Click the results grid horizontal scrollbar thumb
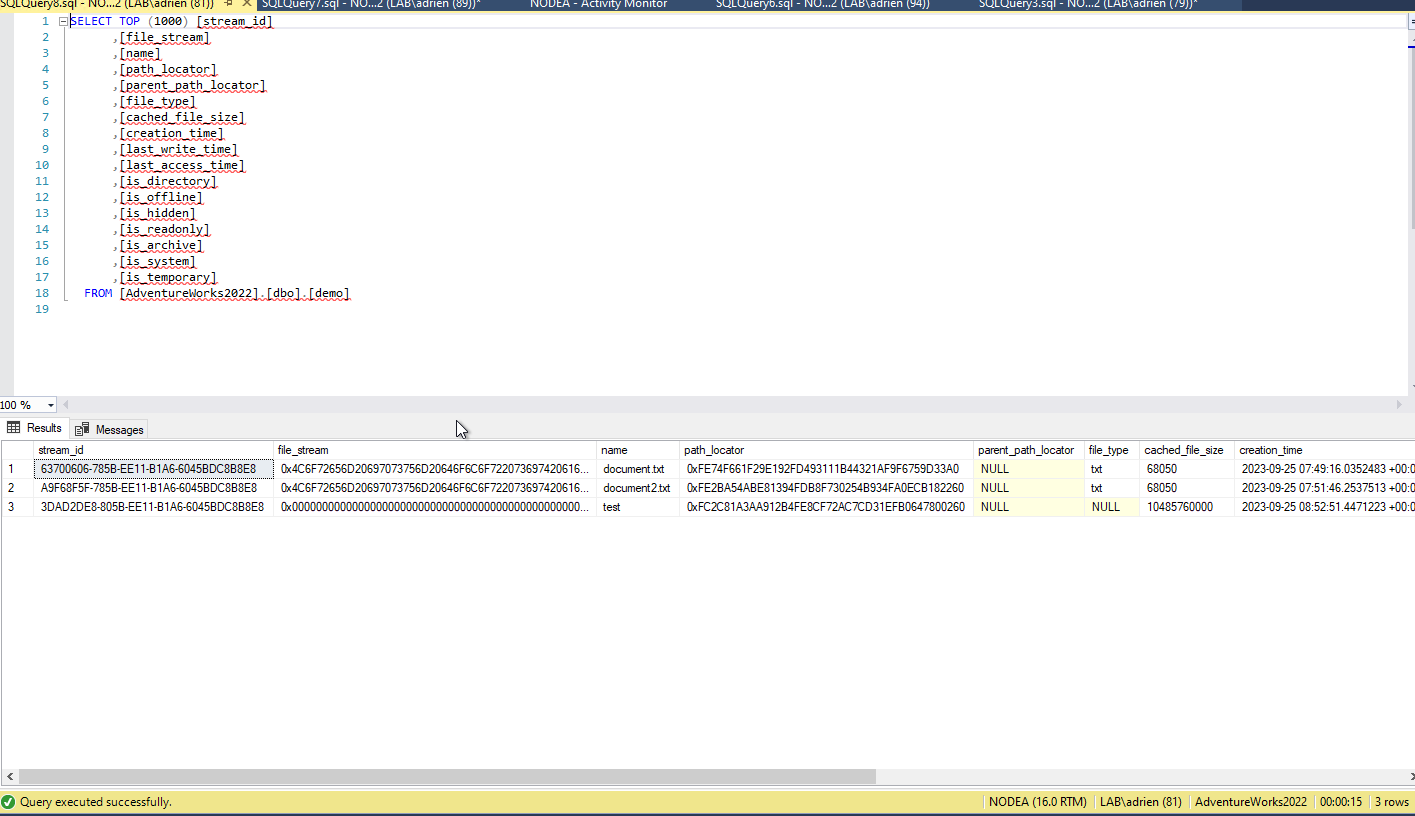The height and width of the screenshot is (816, 1415). click(x=447, y=777)
